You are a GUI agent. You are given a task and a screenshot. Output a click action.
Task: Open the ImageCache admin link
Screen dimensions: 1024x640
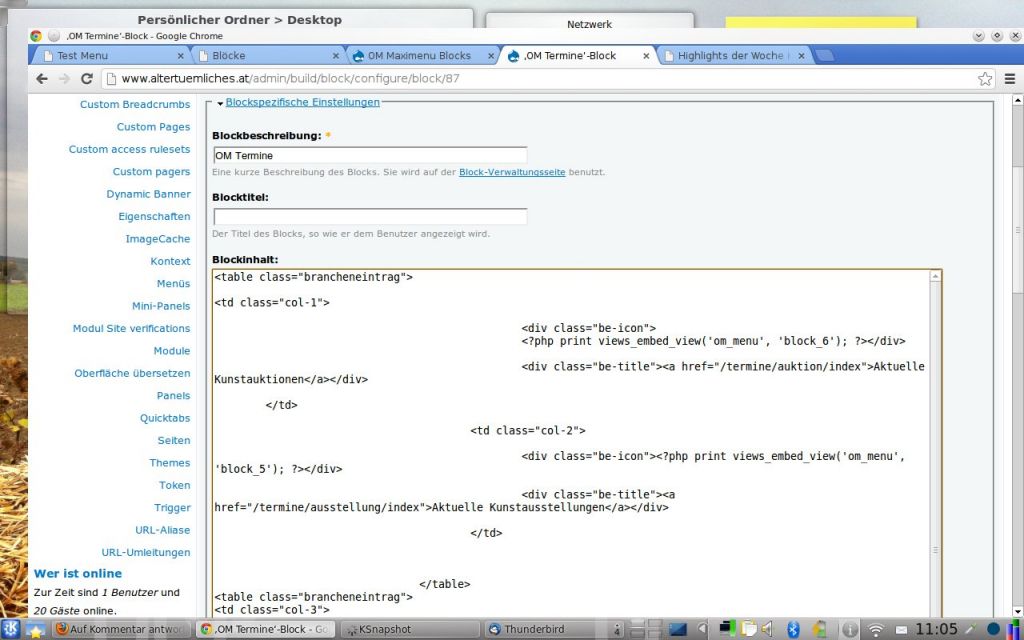[157, 239]
